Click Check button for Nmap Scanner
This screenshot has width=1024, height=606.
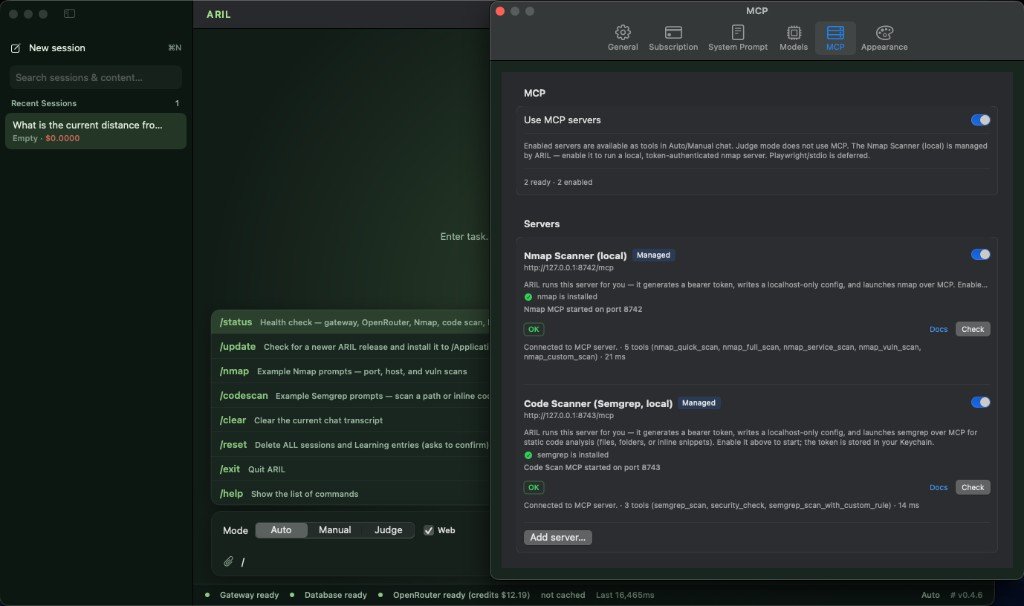pyautogui.click(x=972, y=329)
